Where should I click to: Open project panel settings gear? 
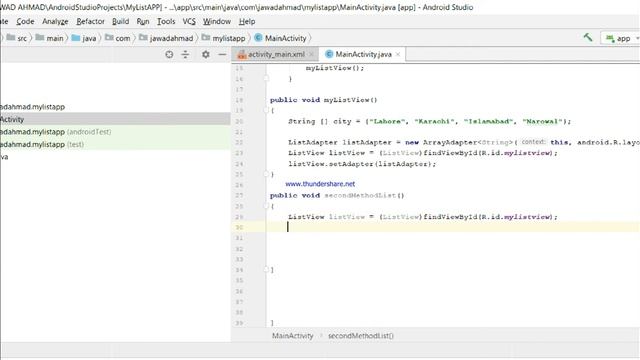(206, 54)
